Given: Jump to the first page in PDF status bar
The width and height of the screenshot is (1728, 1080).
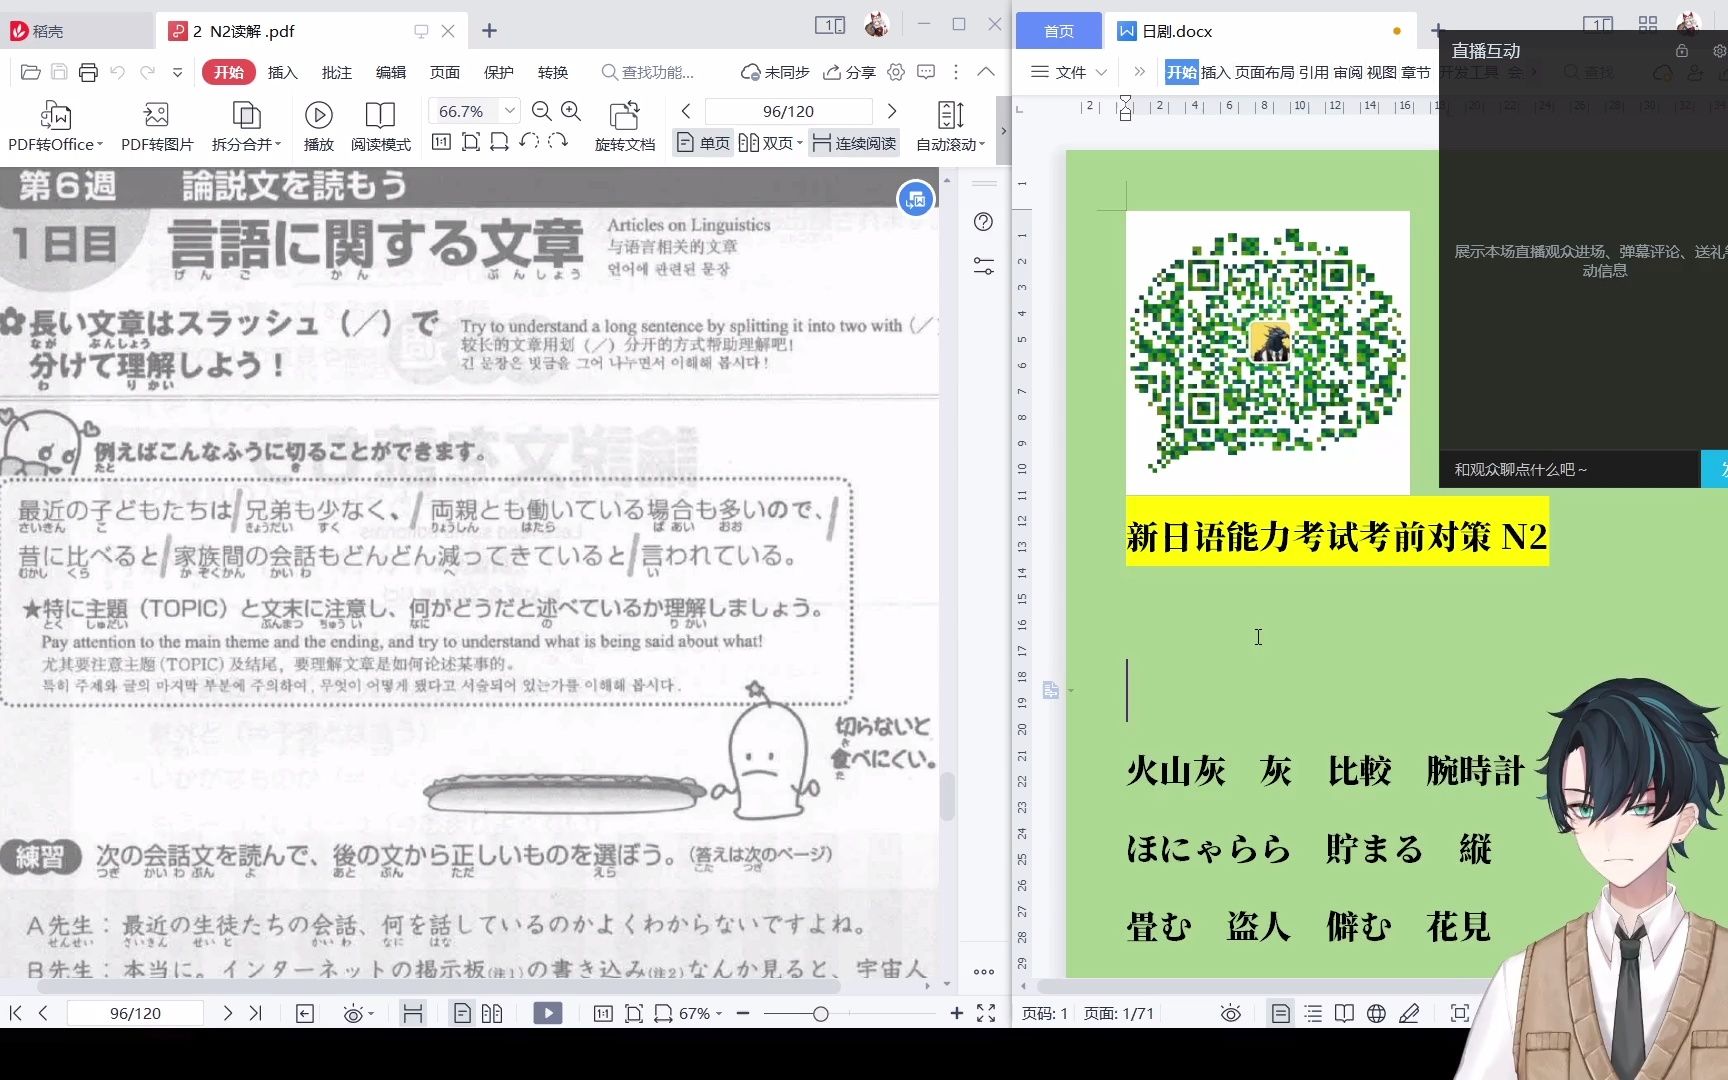Looking at the screenshot, I should (15, 1013).
